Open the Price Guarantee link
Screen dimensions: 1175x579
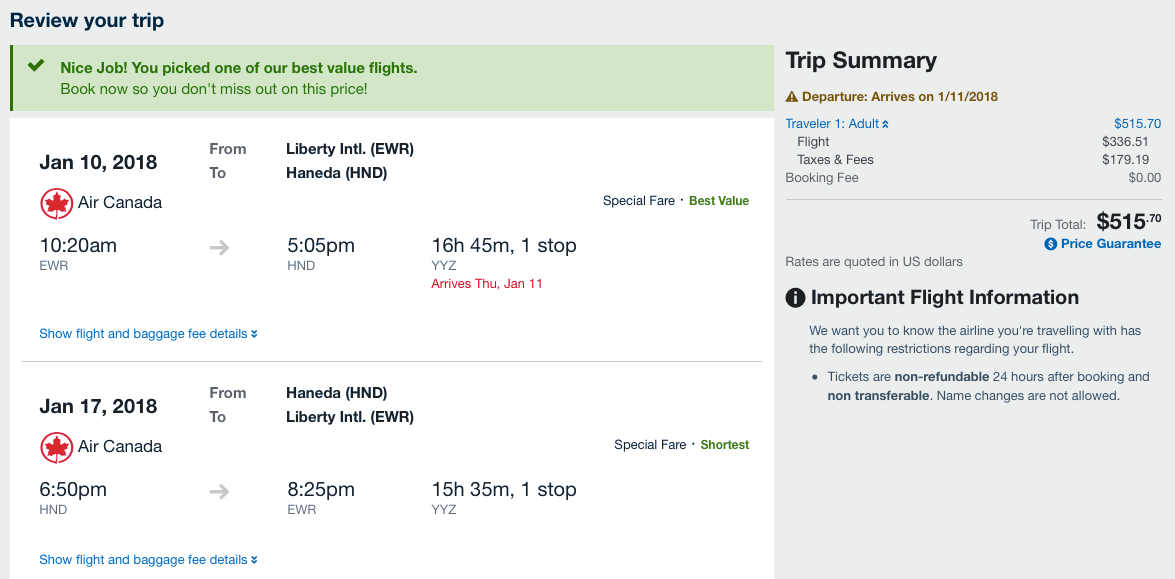point(1111,244)
